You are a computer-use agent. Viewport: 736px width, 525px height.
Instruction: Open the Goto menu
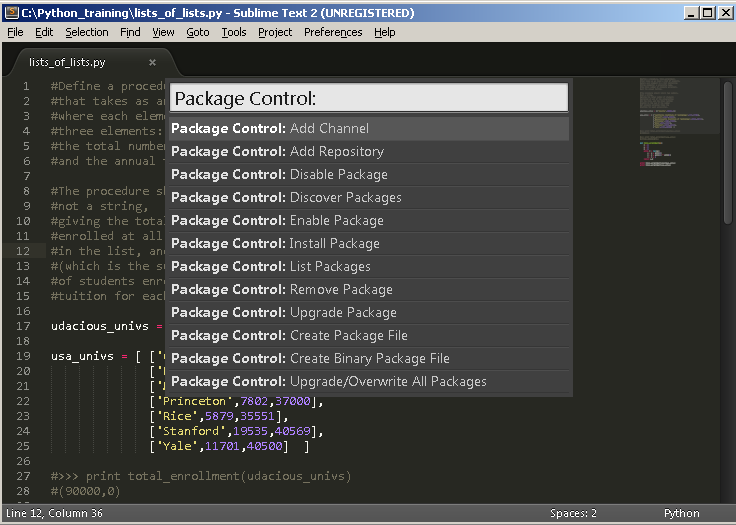pos(198,32)
